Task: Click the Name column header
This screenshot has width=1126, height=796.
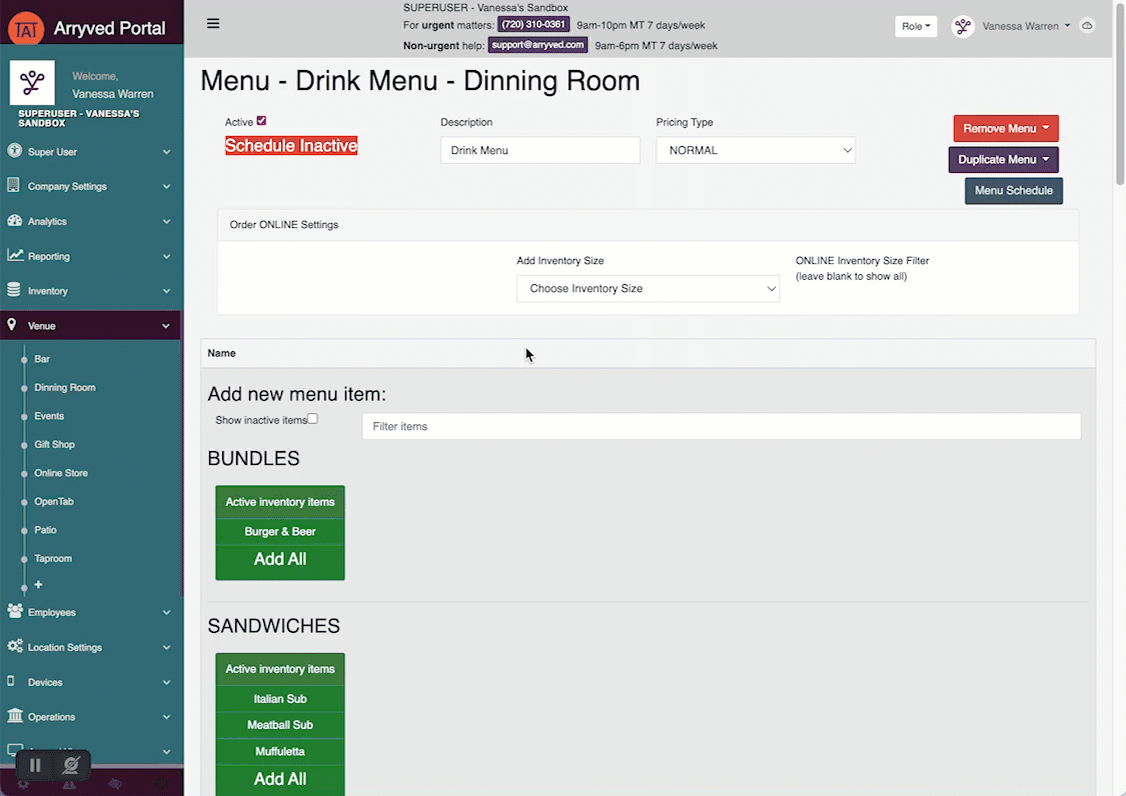Action: tap(221, 353)
